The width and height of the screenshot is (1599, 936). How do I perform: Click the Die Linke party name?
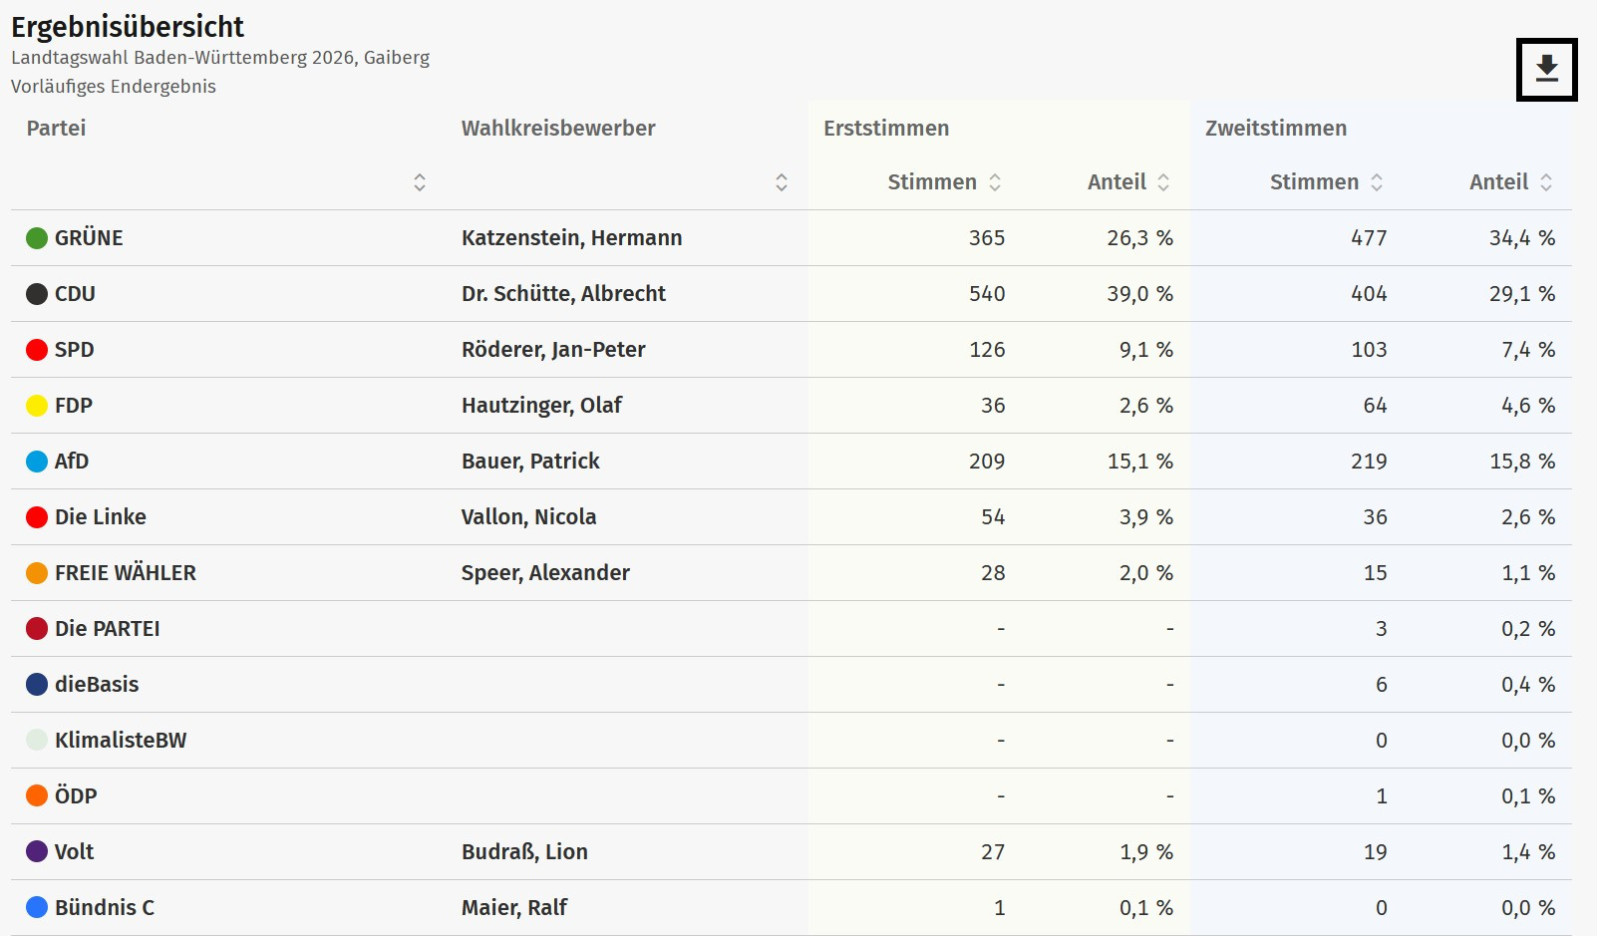pos(100,517)
